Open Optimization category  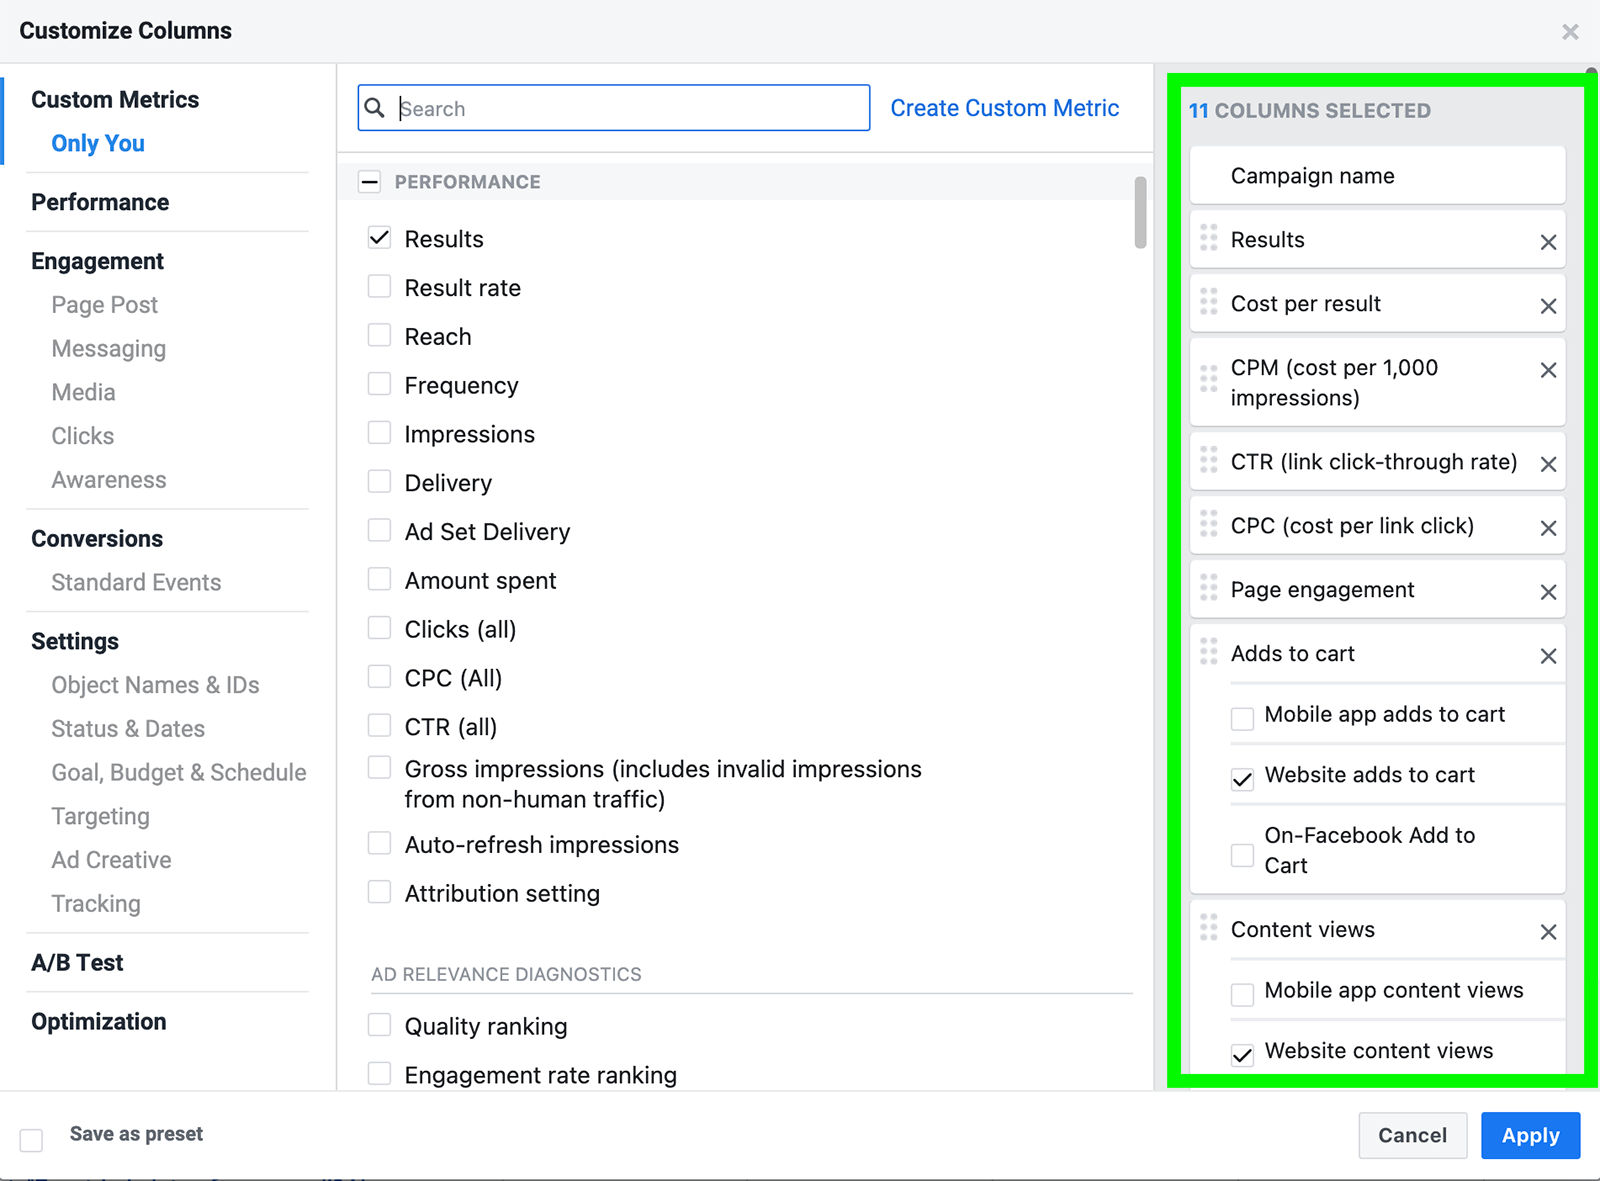[x=99, y=1022]
